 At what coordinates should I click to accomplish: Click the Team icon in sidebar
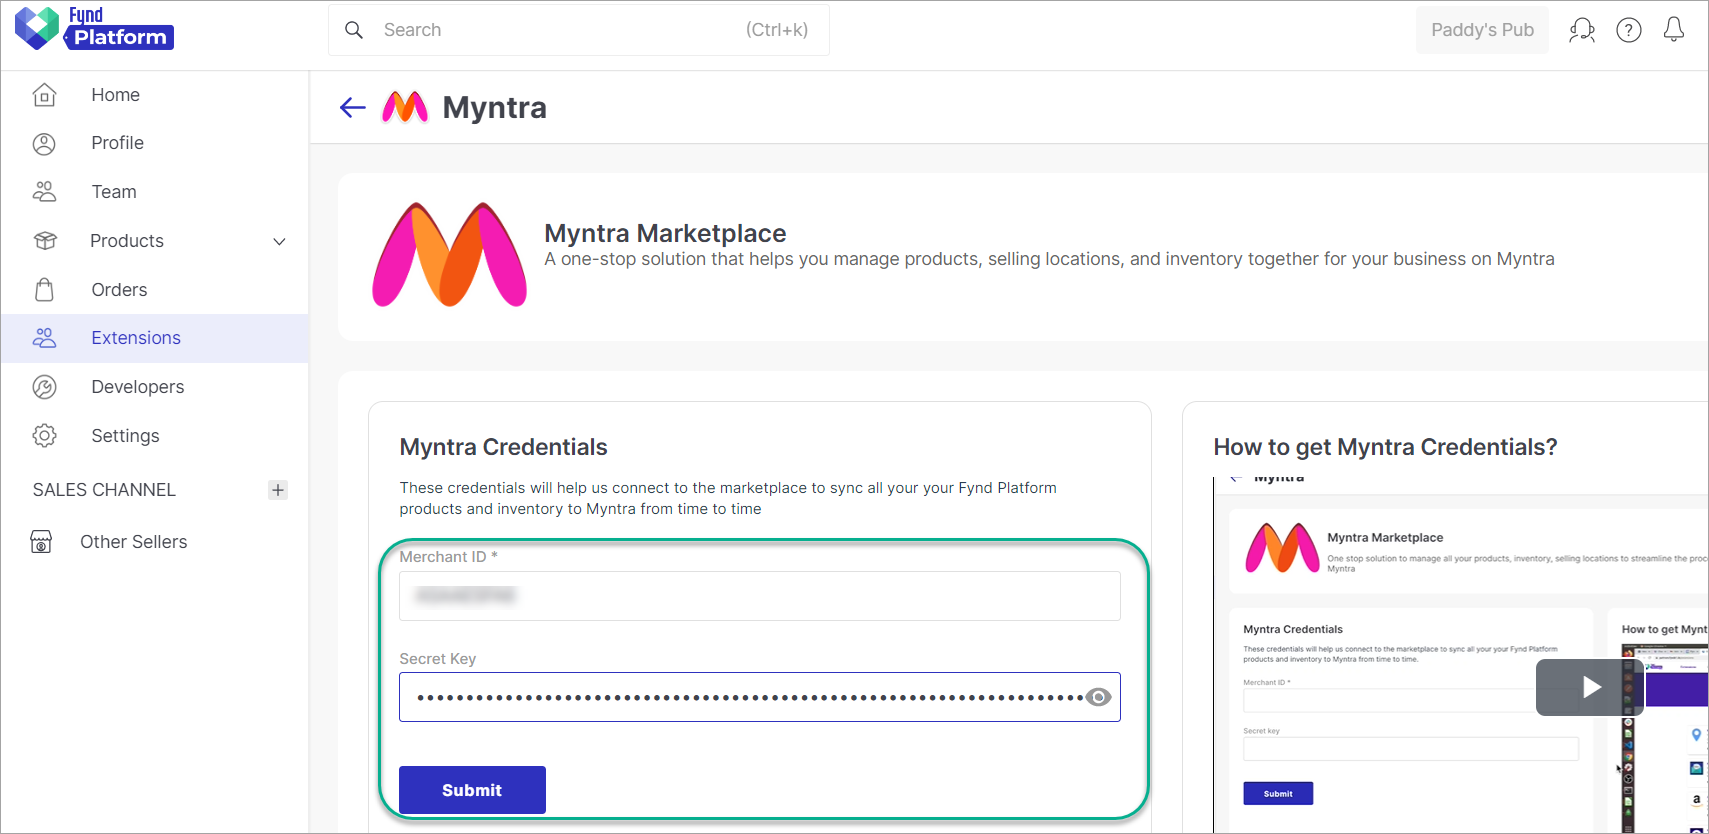tap(44, 192)
